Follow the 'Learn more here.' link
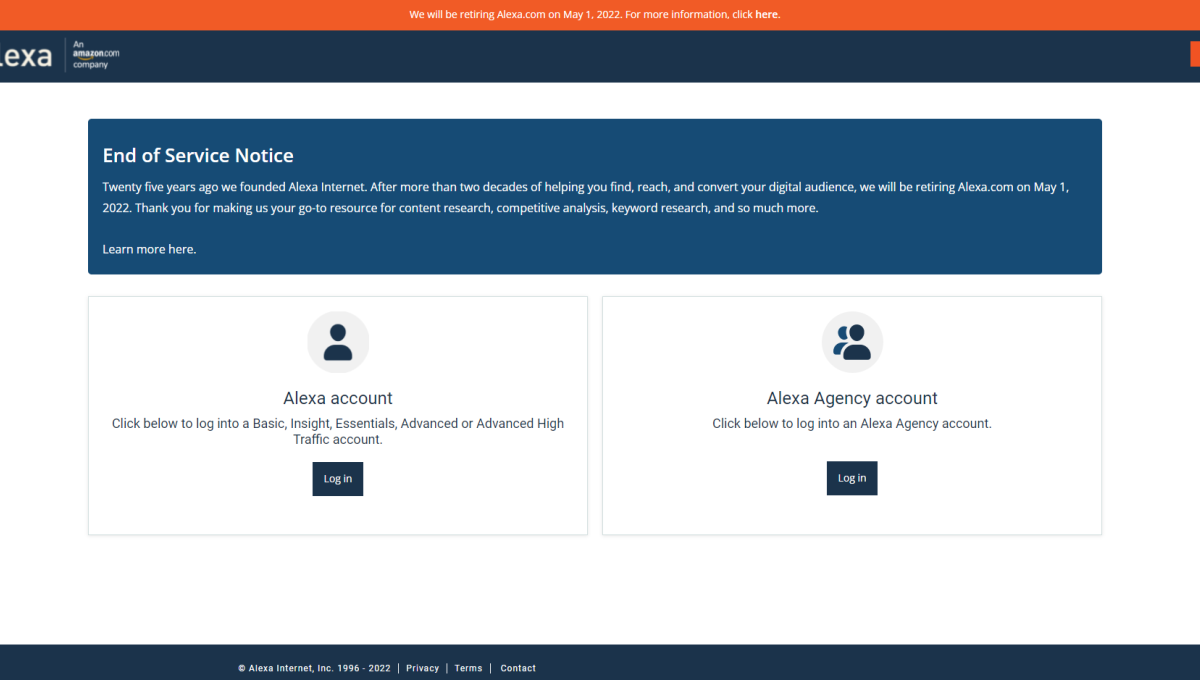 (x=149, y=249)
